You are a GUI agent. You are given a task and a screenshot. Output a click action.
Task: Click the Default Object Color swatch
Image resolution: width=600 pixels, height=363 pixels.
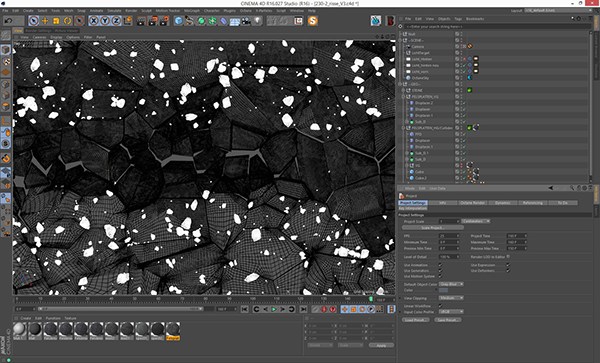pyautogui.click(x=443, y=290)
